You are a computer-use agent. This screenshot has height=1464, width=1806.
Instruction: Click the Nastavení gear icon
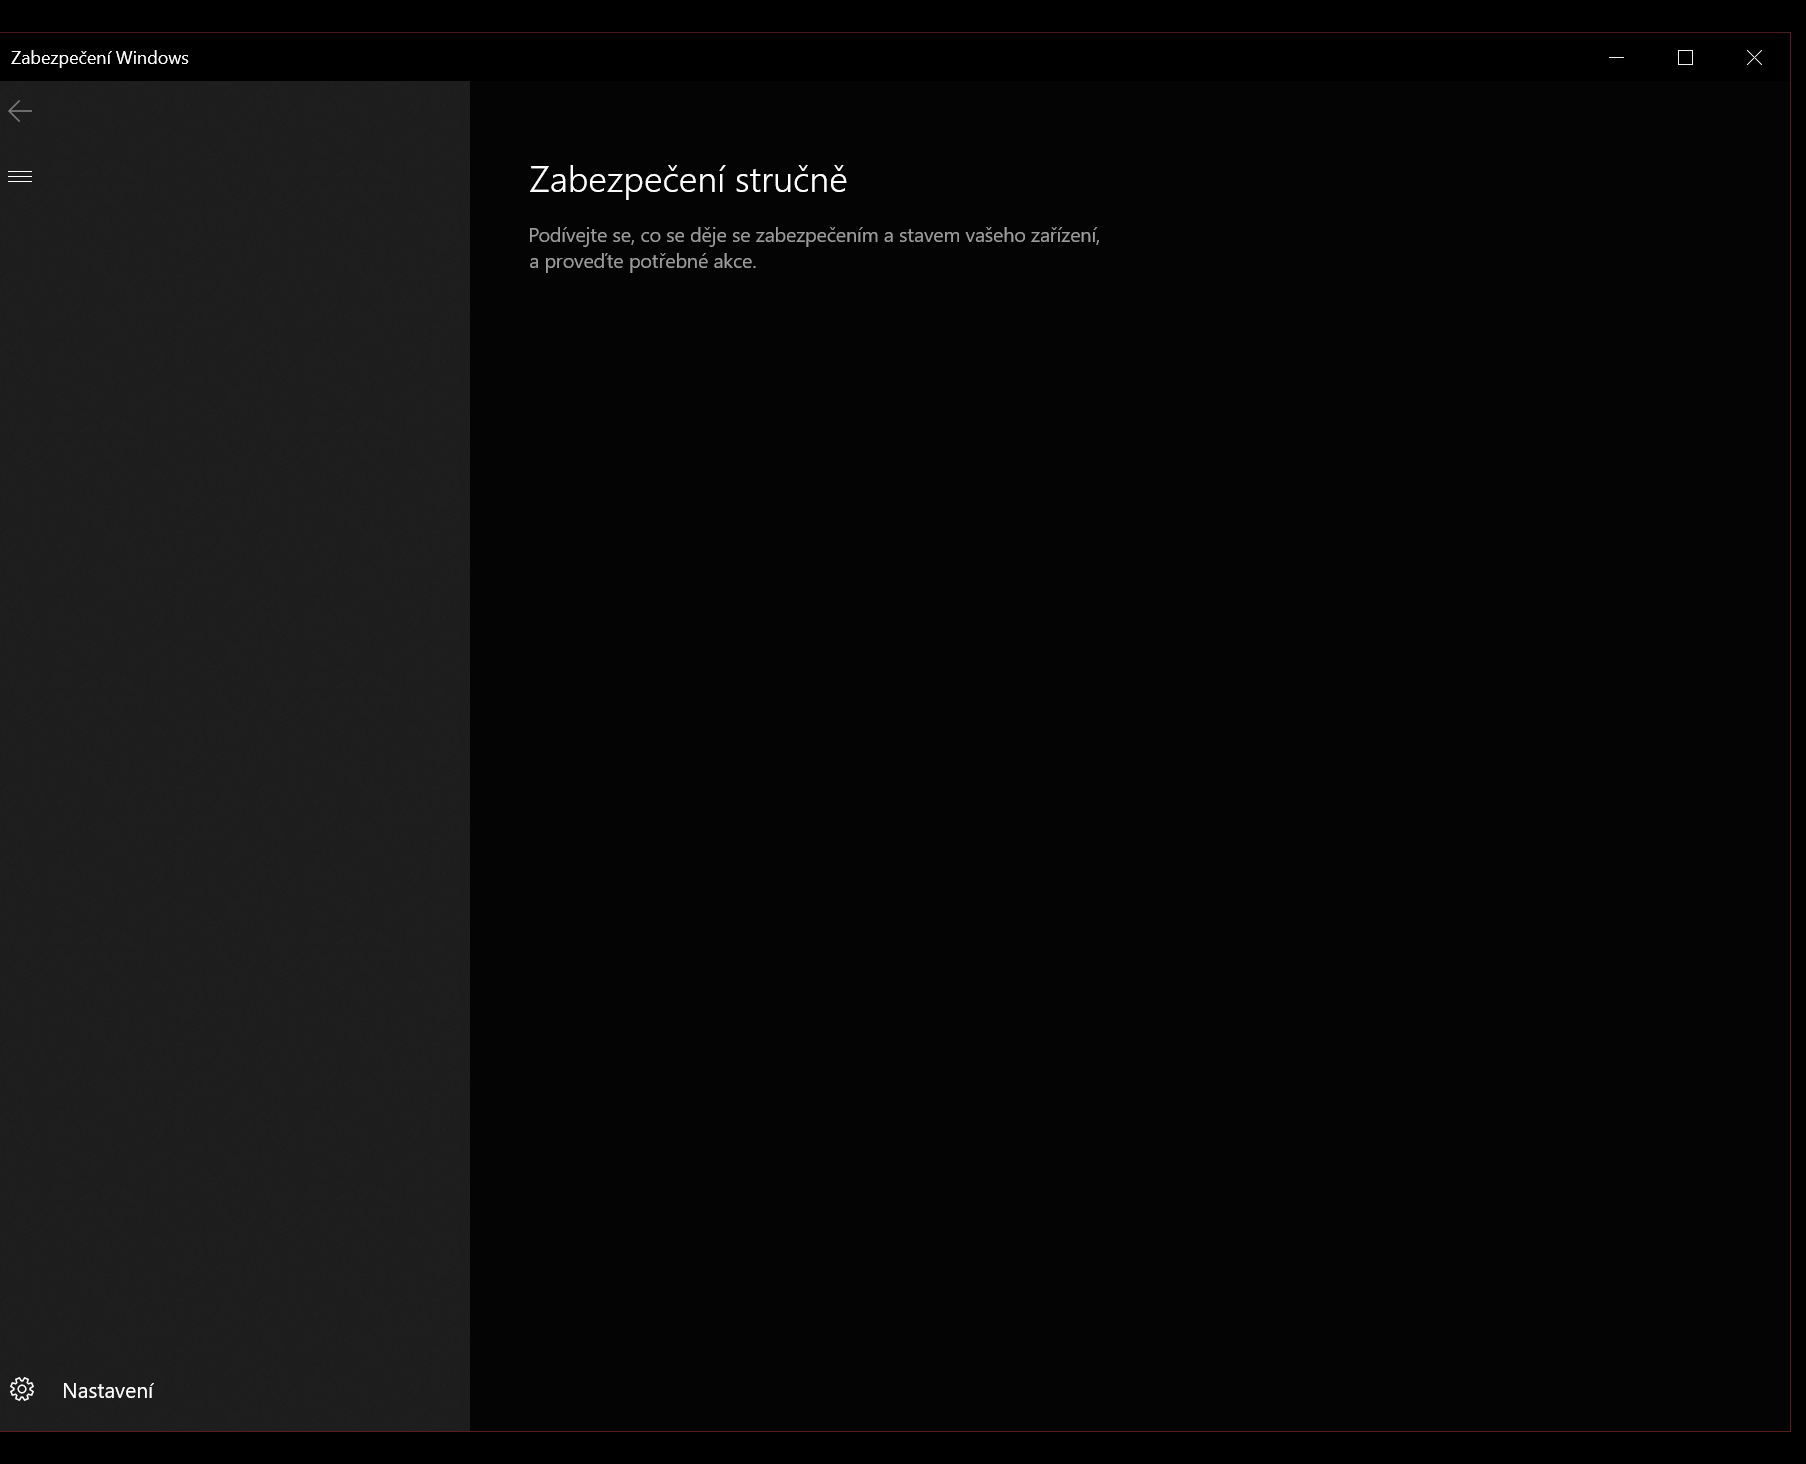[22, 1389]
